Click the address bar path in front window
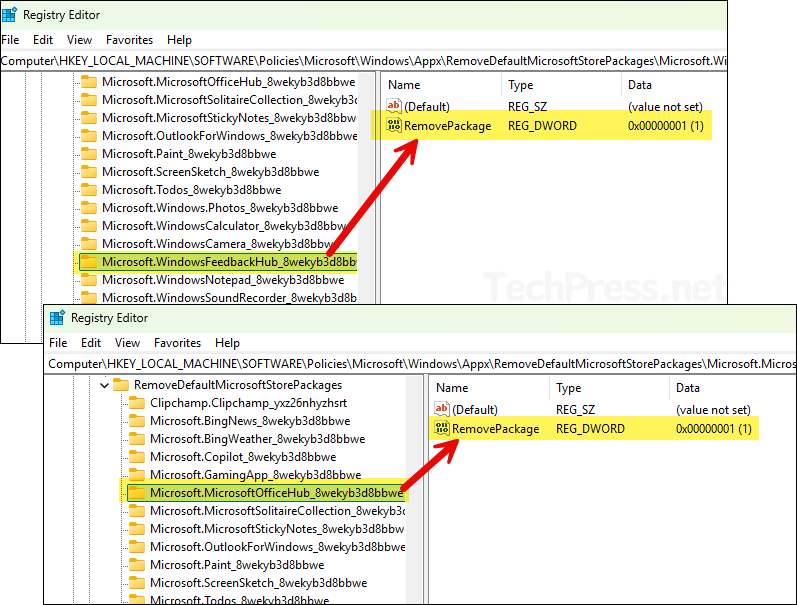797x605 pixels. point(422,364)
